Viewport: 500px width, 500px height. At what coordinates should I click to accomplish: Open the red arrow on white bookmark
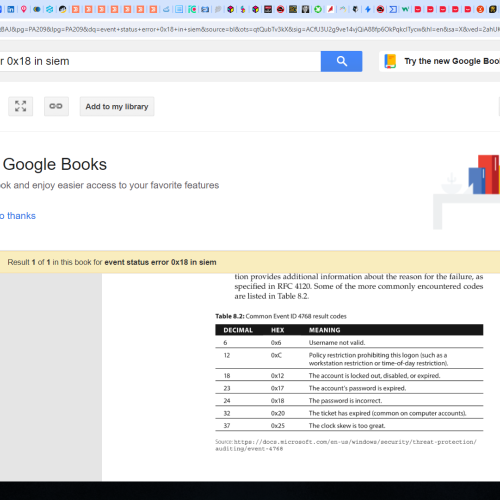pos(330,9)
